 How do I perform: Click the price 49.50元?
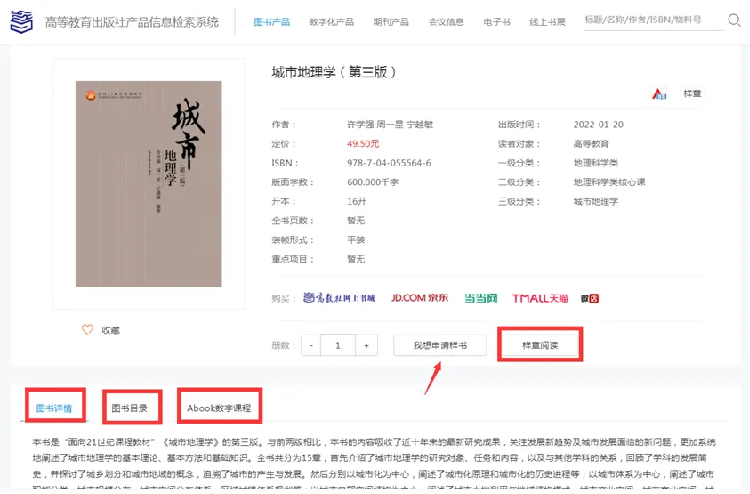(x=363, y=144)
